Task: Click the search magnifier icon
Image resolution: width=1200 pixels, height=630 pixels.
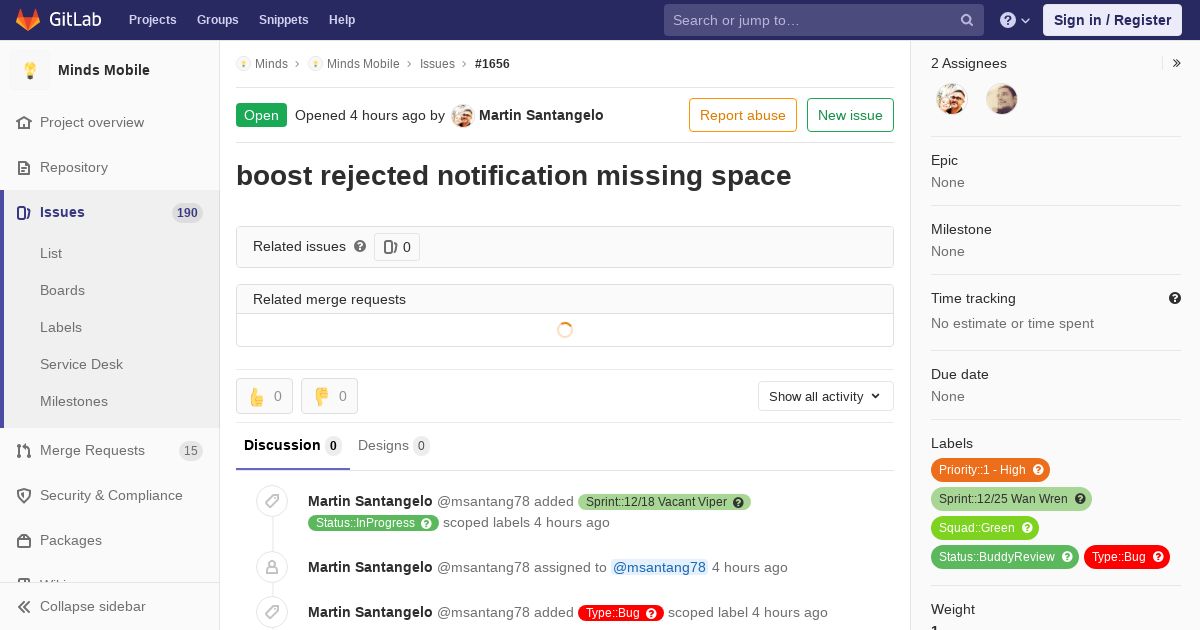Action: [967, 20]
